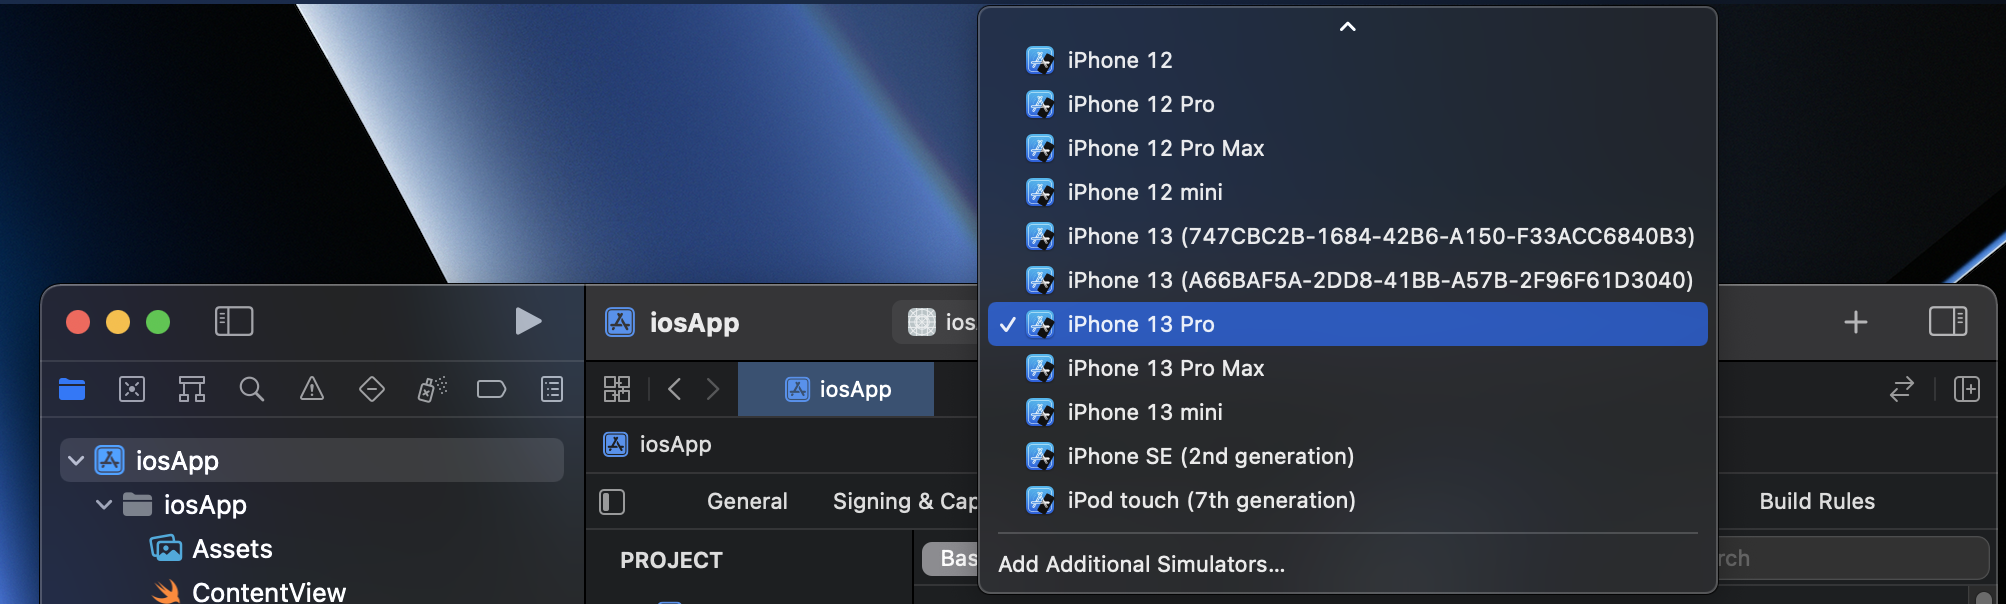Click the iosApp scheme icon in the toolbar
This screenshot has width=2006, height=604.
pos(922,322)
